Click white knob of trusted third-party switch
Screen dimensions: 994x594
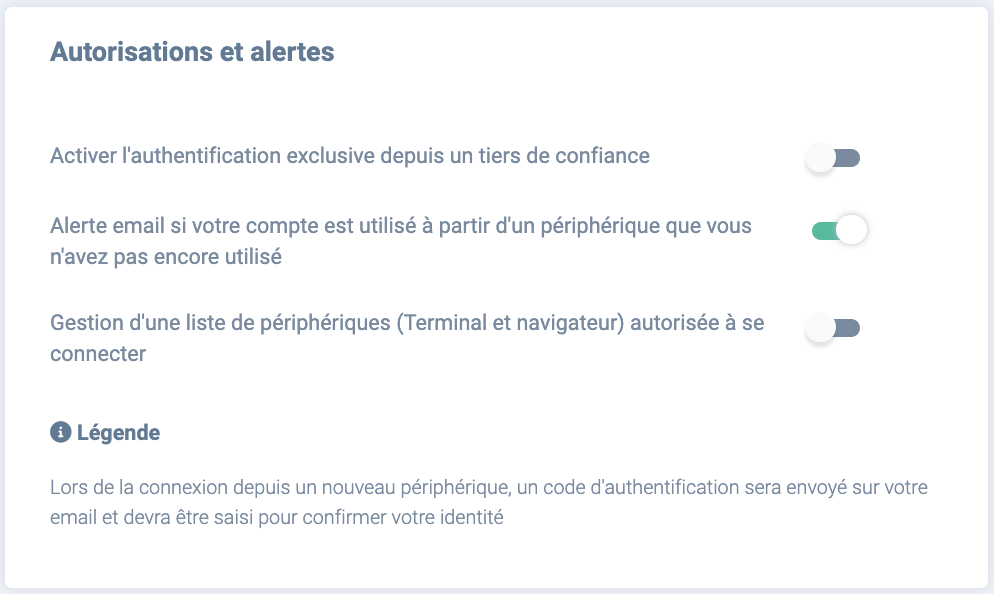tap(820, 158)
